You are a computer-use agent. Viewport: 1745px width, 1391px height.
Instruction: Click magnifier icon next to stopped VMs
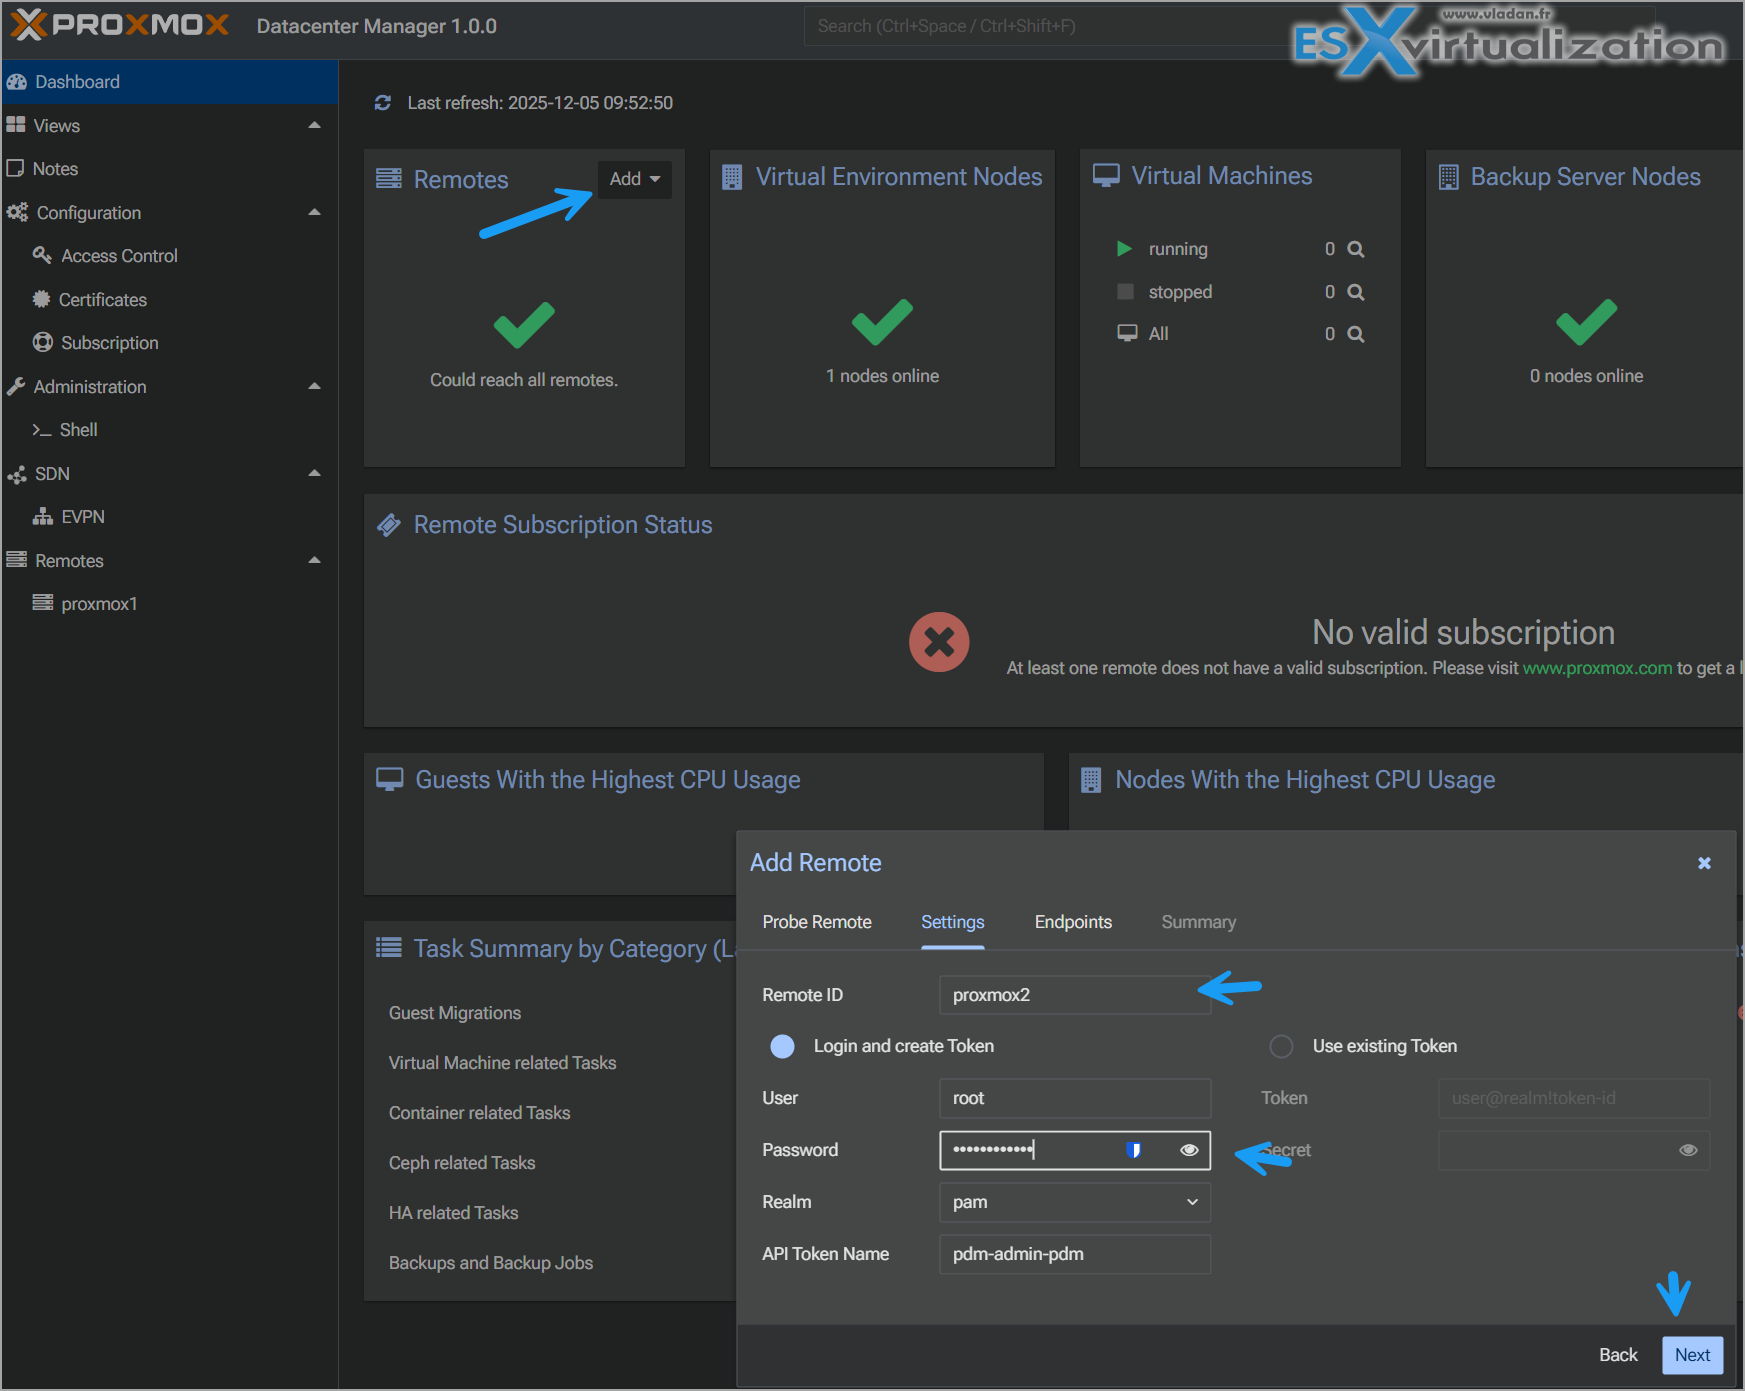click(x=1355, y=292)
